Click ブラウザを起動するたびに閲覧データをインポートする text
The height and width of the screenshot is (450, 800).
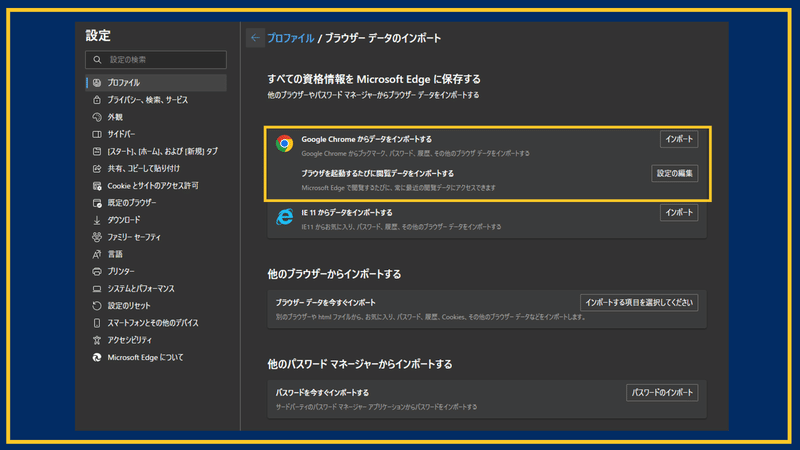tap(377, 173)
